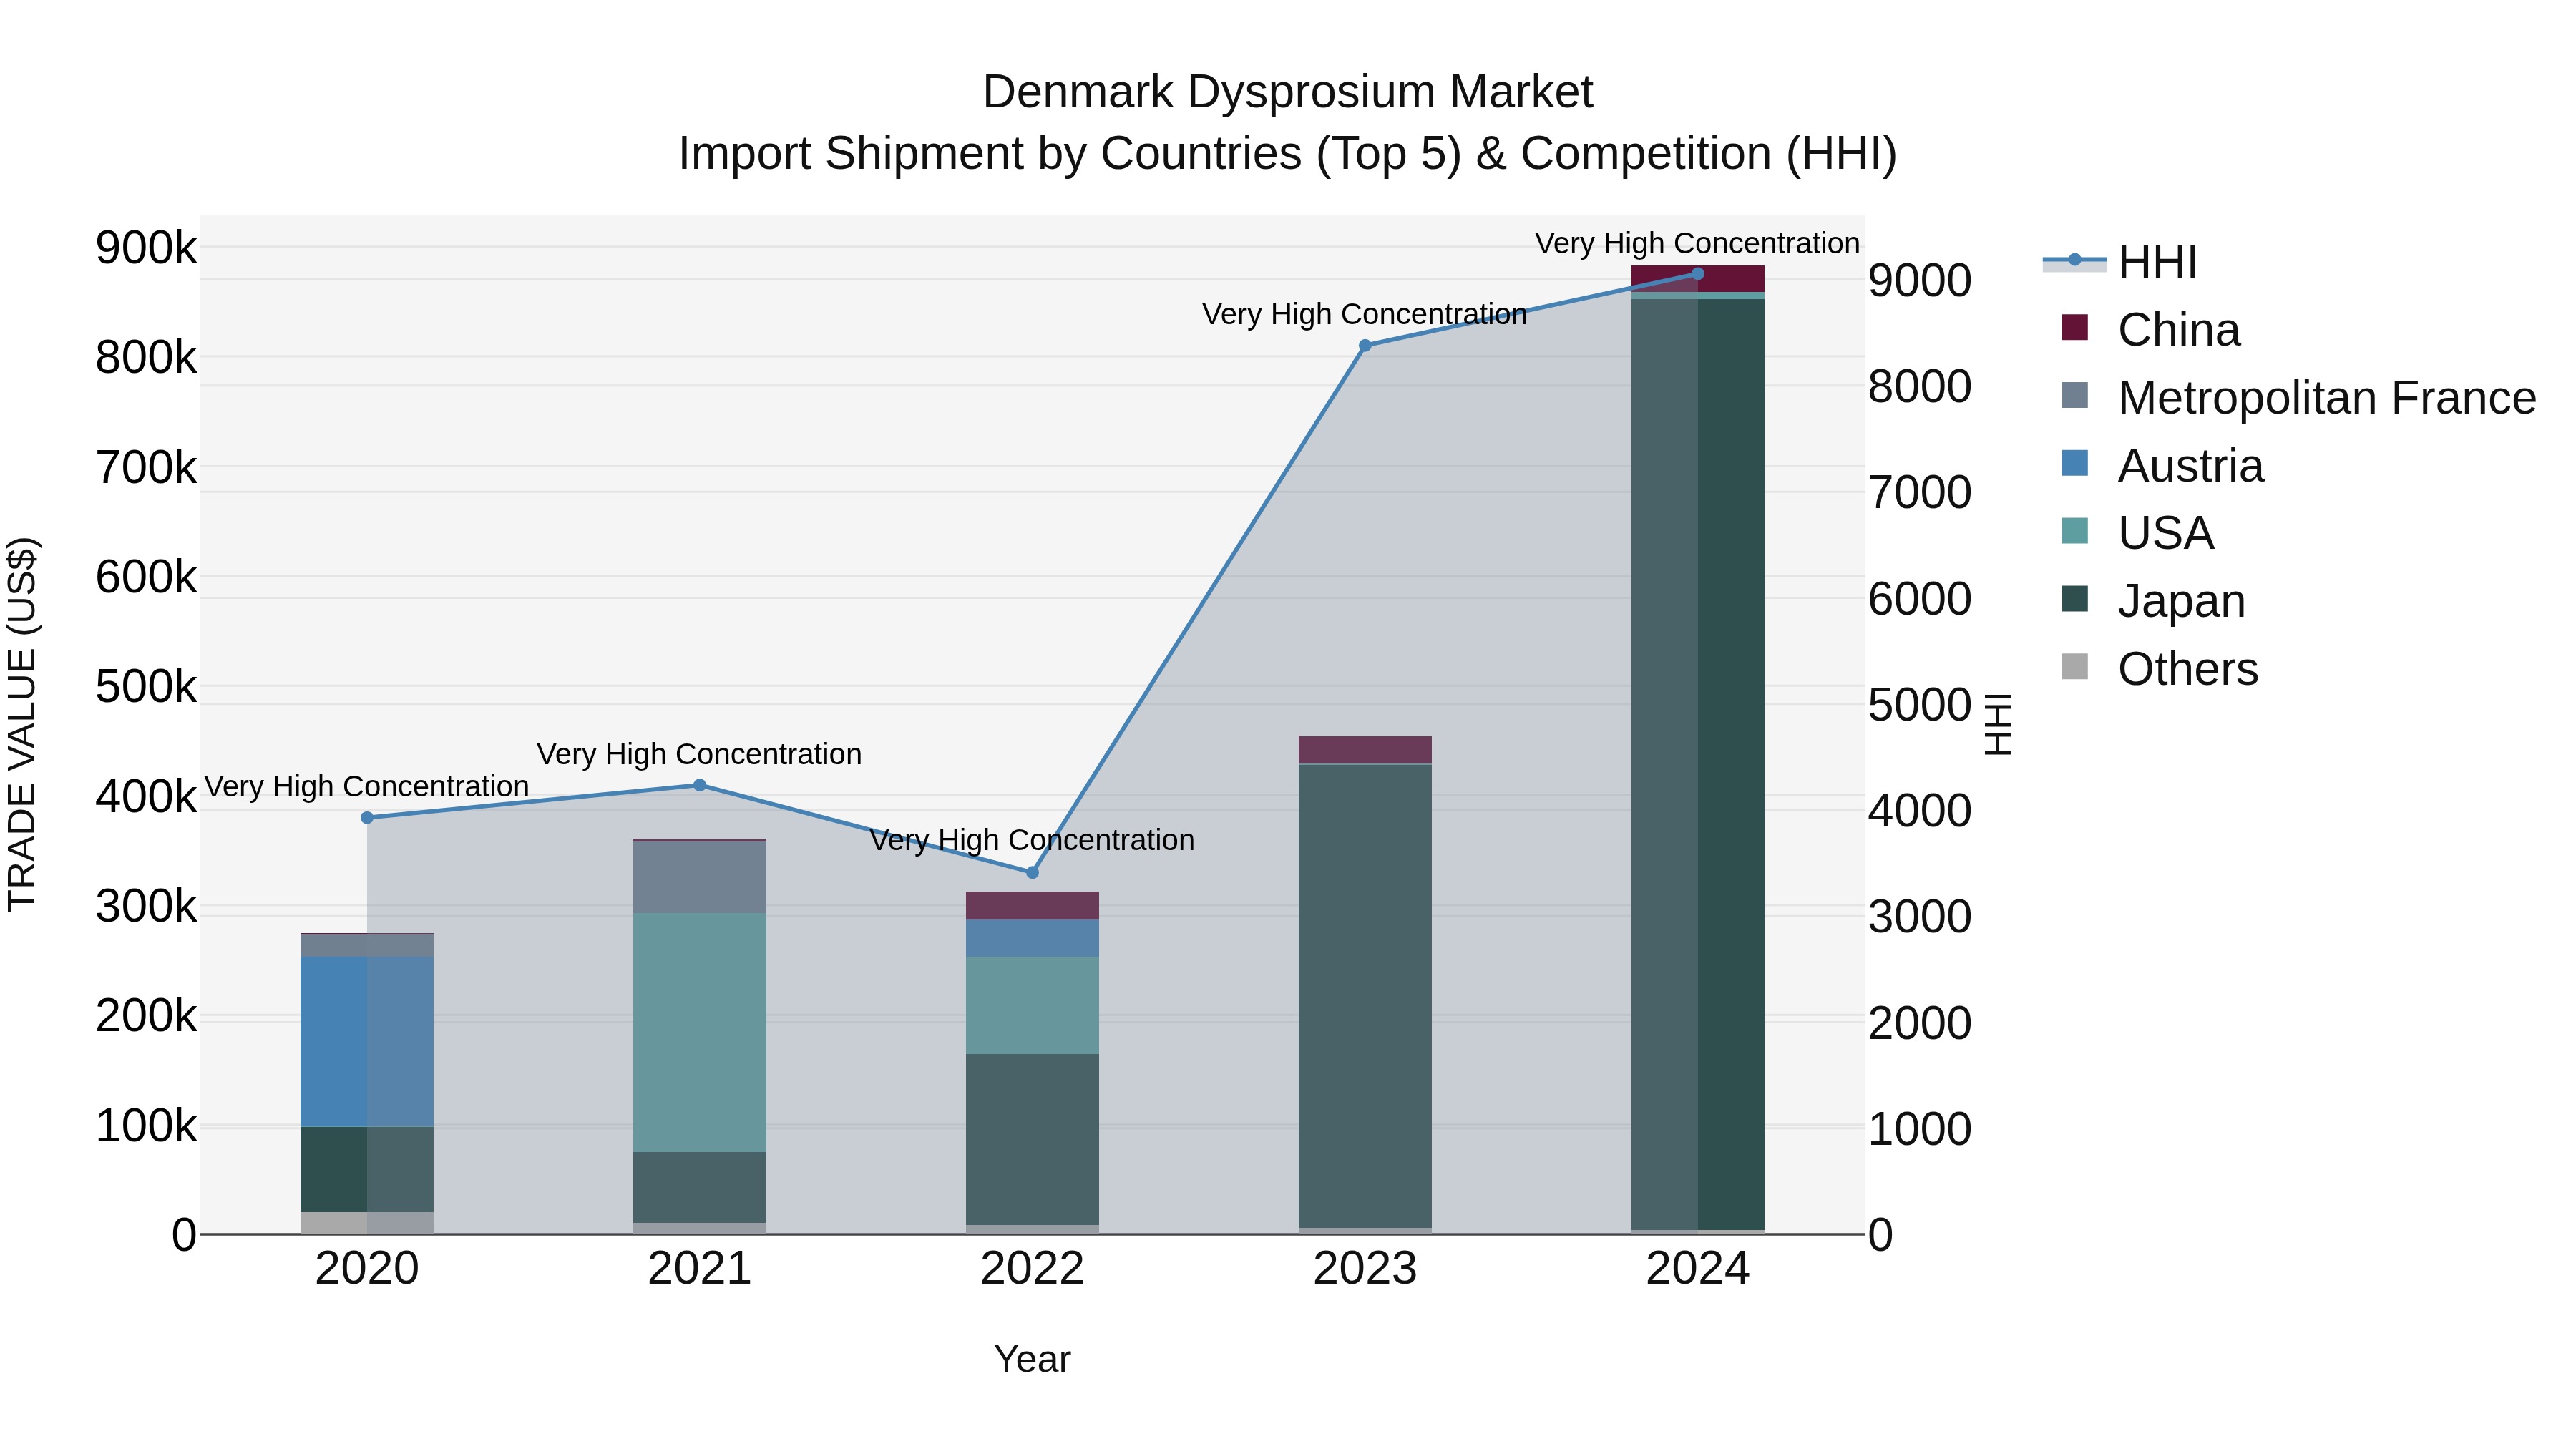Click the Japan bar segment in 2022
The image size is (2576, 1449).
[1032, 1140]
